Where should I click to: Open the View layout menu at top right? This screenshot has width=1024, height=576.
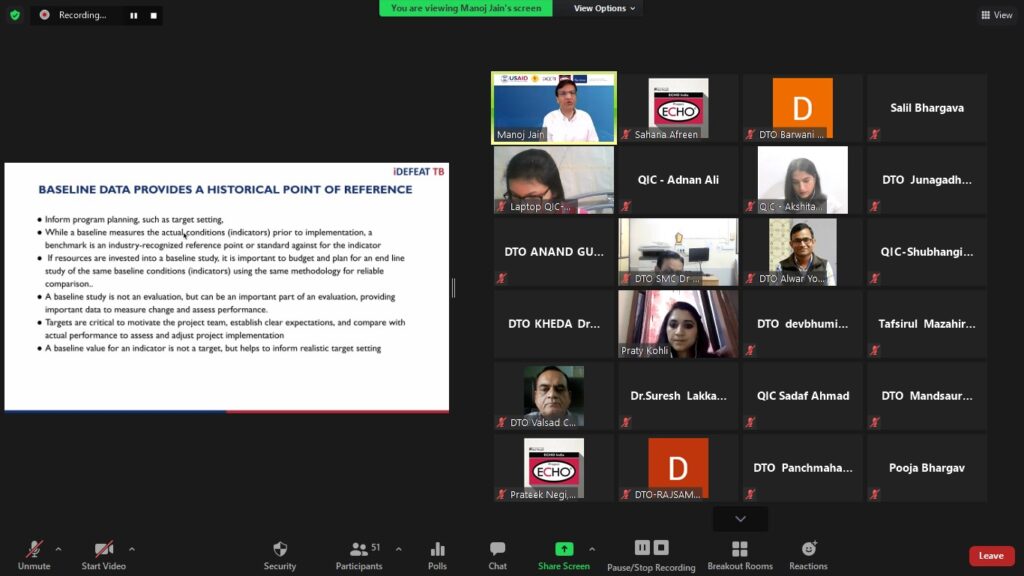(x=997, y=15)
